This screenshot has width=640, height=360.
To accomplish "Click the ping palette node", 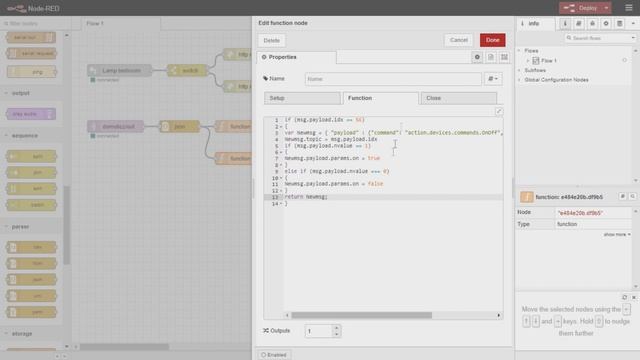I will 32,72.
